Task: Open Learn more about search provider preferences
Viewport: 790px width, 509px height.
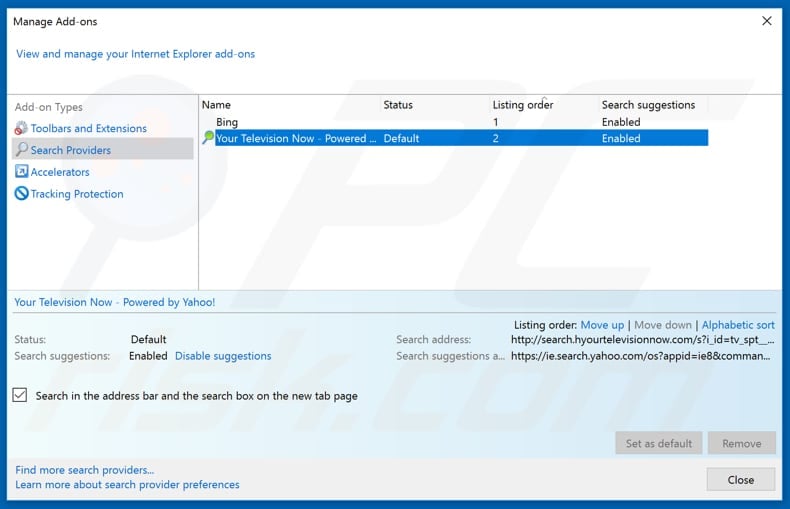Action: pos(127,484)
